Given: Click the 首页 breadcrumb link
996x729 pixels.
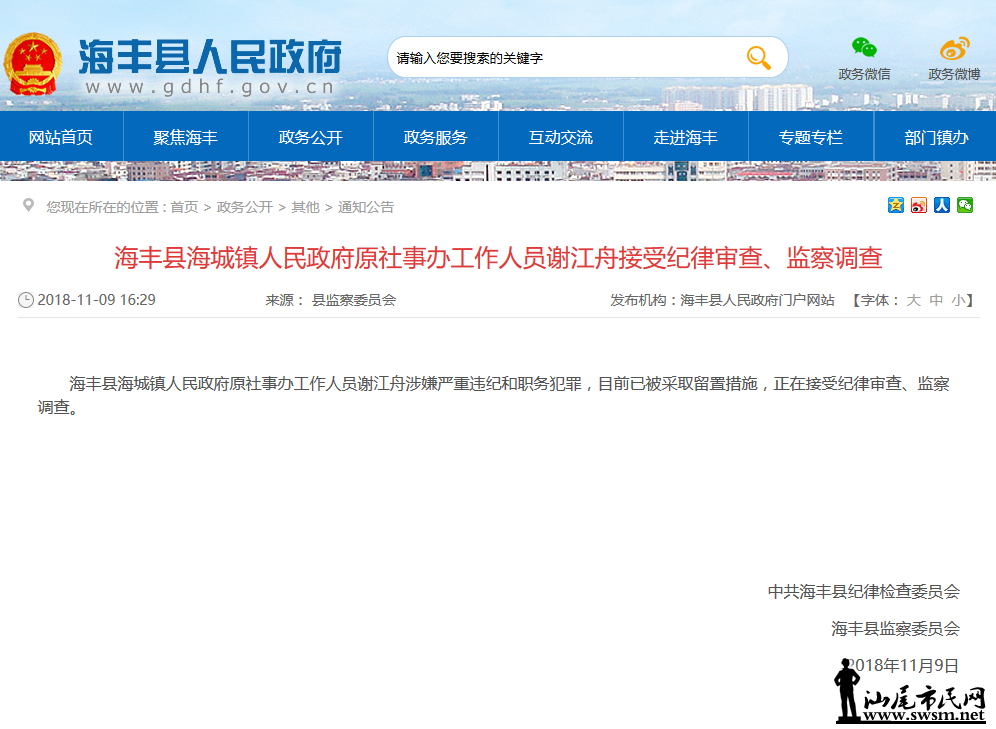Looking at the screenshot, I should [x=184, y=207].
